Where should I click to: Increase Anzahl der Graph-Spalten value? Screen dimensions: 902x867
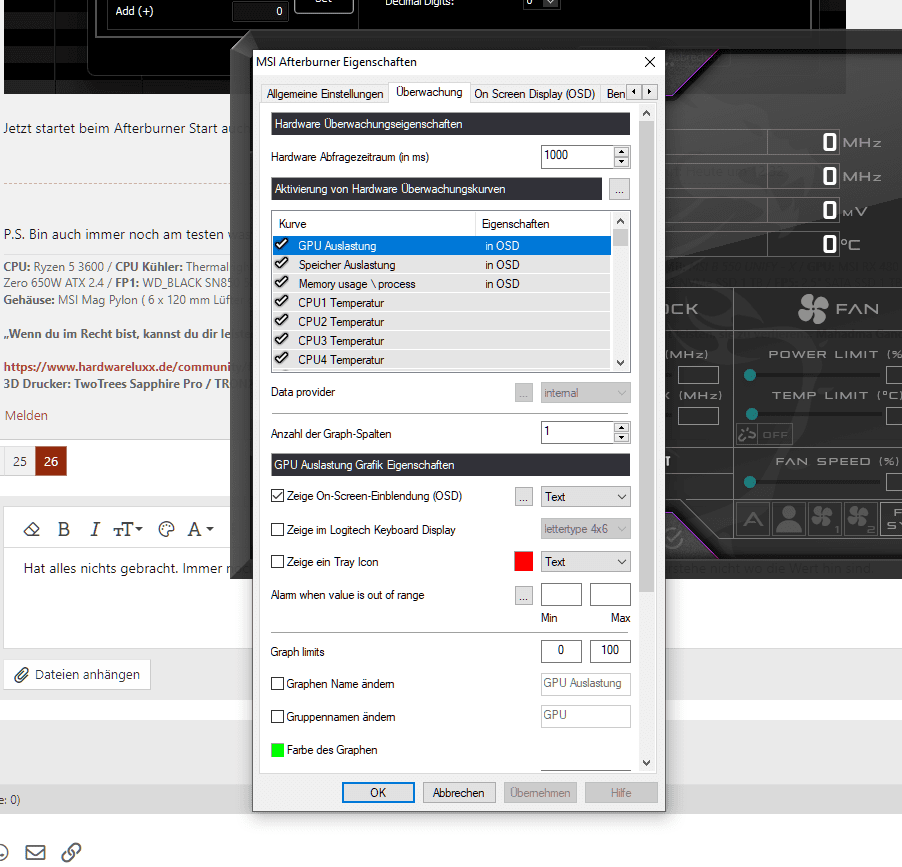point(621,427)
